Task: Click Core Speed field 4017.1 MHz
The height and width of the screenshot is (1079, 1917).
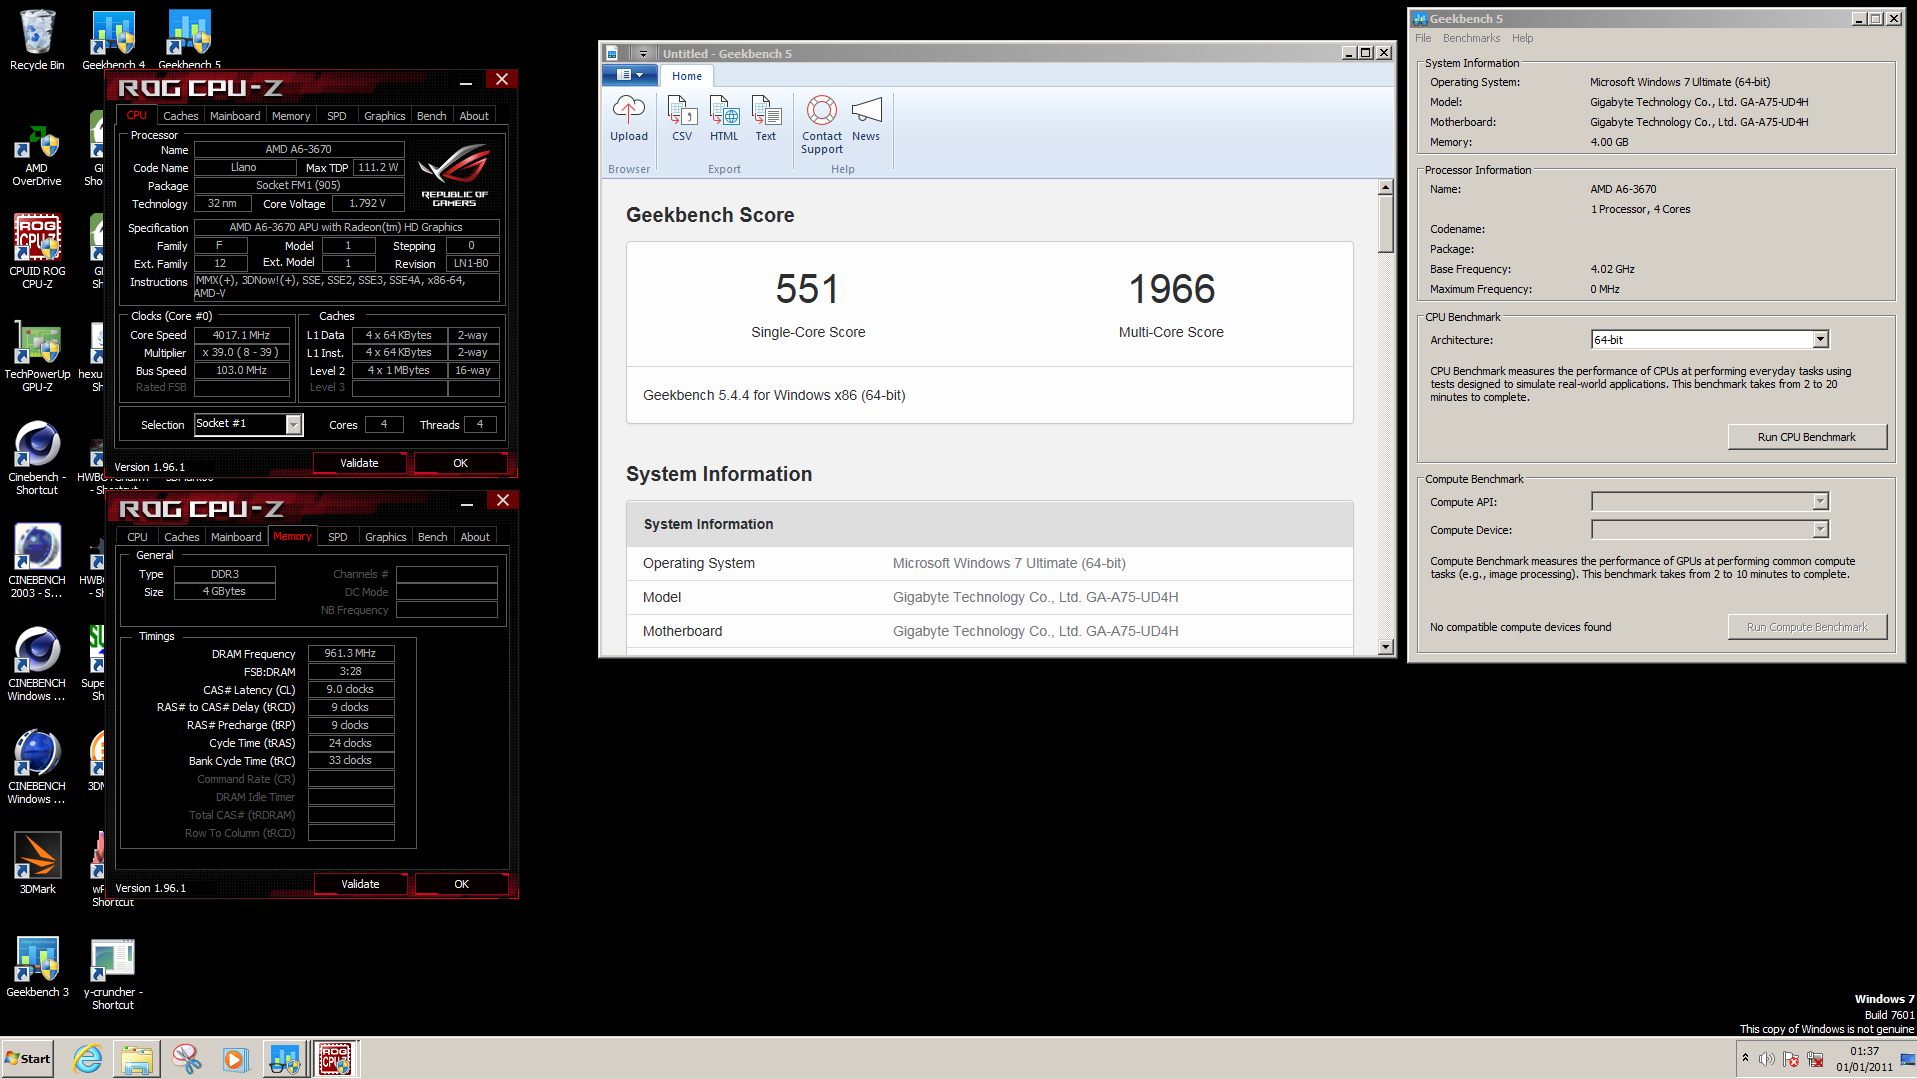Action: click(x=241, y=335)
